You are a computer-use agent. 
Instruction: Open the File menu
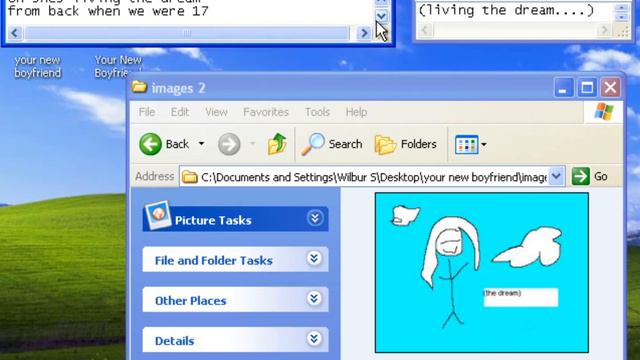(147, 112)
